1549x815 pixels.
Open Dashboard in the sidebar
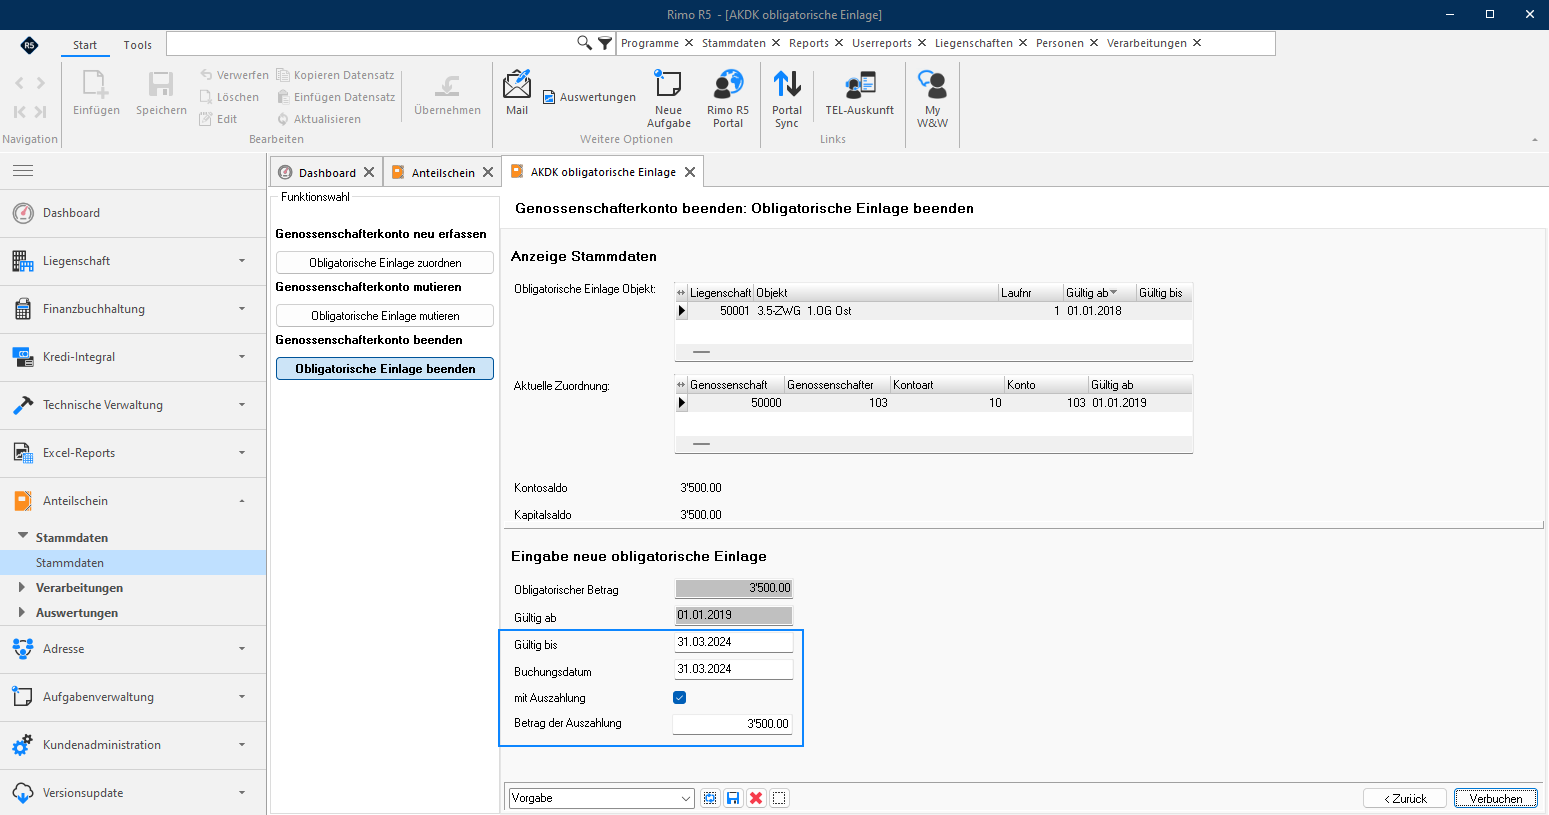click(x=133, y=213)
